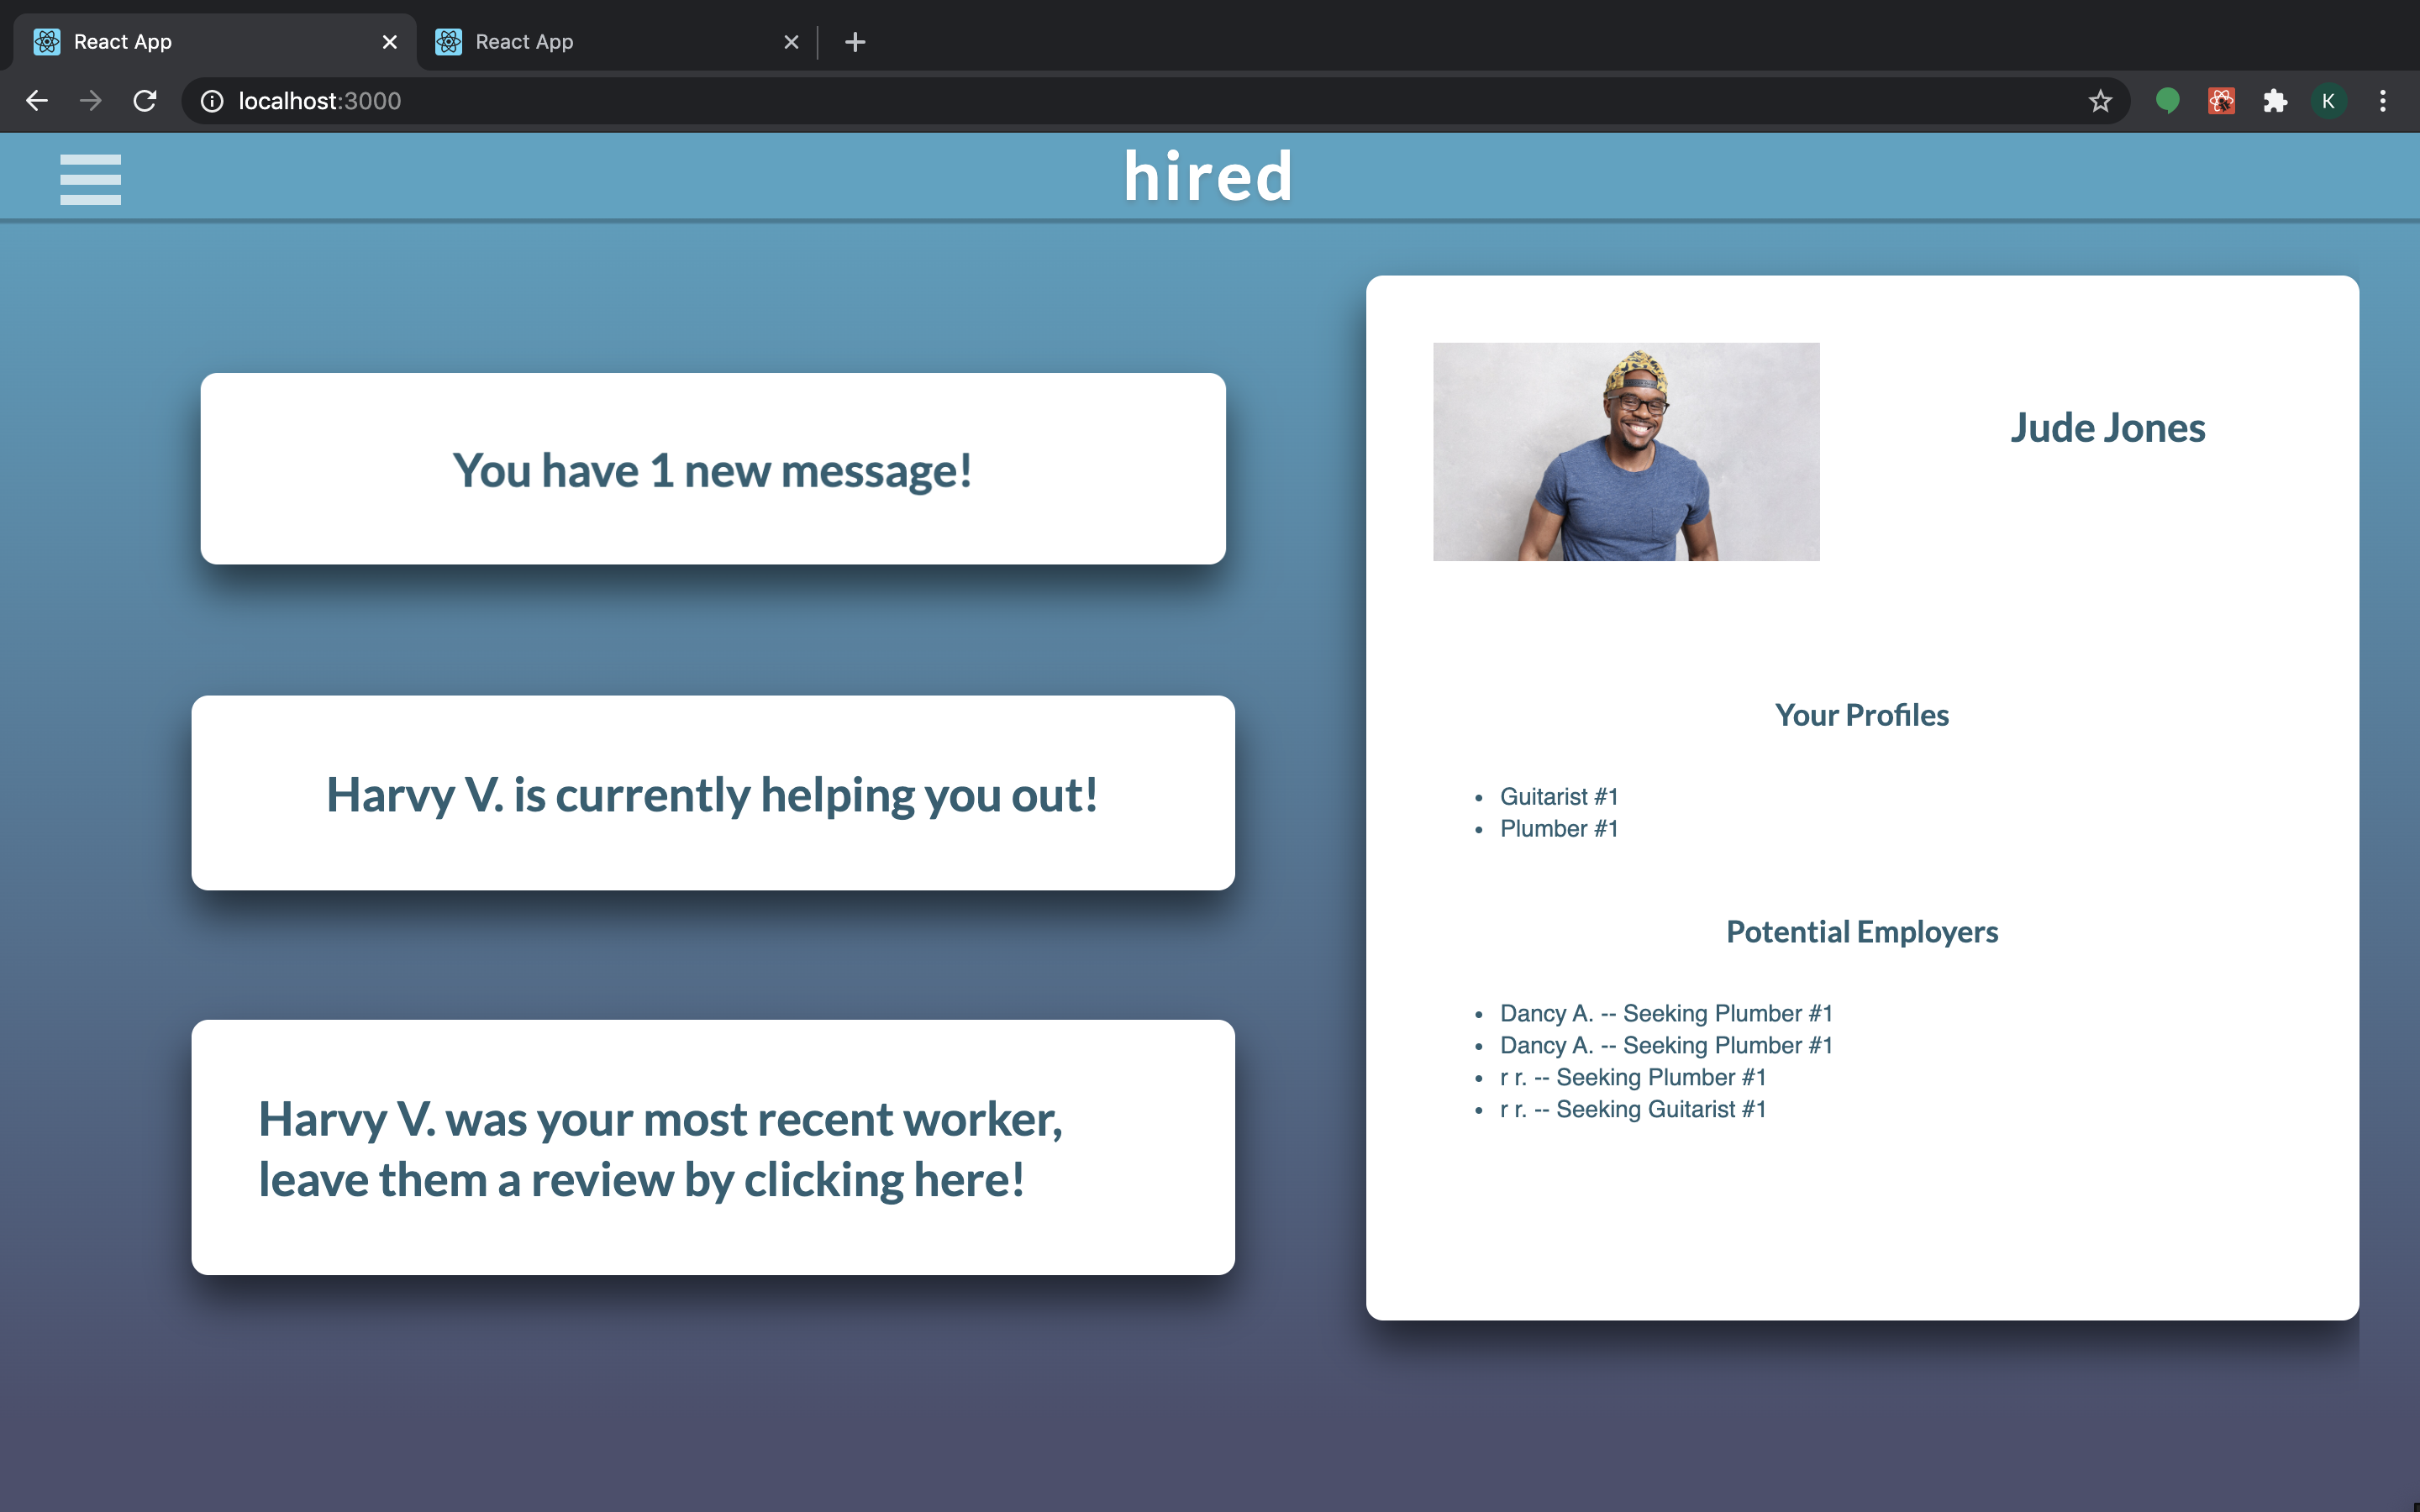Image resolution: width=2420 pixels, height=1512 pixels.
Task: Open the Chrome profile avatar K
Action: [x=2328, y=101]
